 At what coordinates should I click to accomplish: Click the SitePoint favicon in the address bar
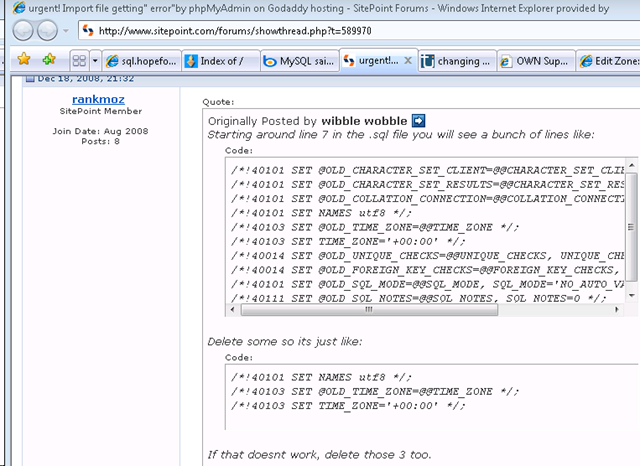[x=88, y=31]
